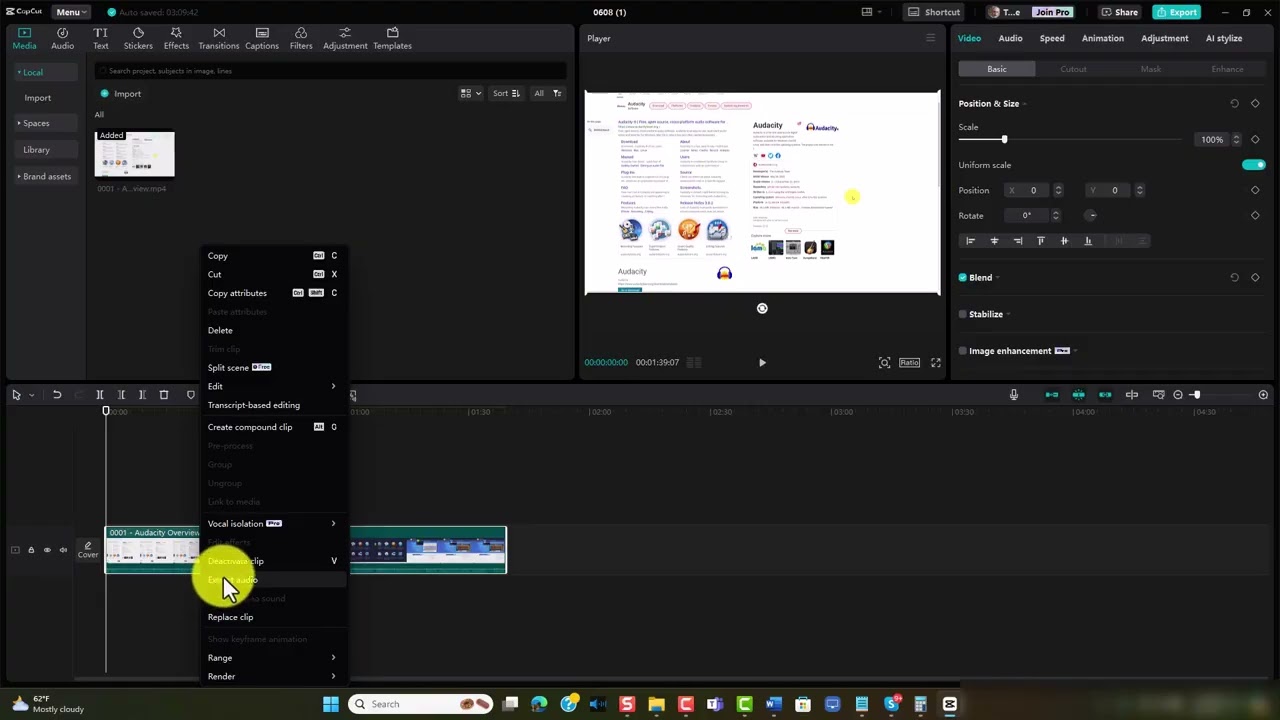
Task: Toggle the Uniform scale switch
Action: tap(1253, 165)
